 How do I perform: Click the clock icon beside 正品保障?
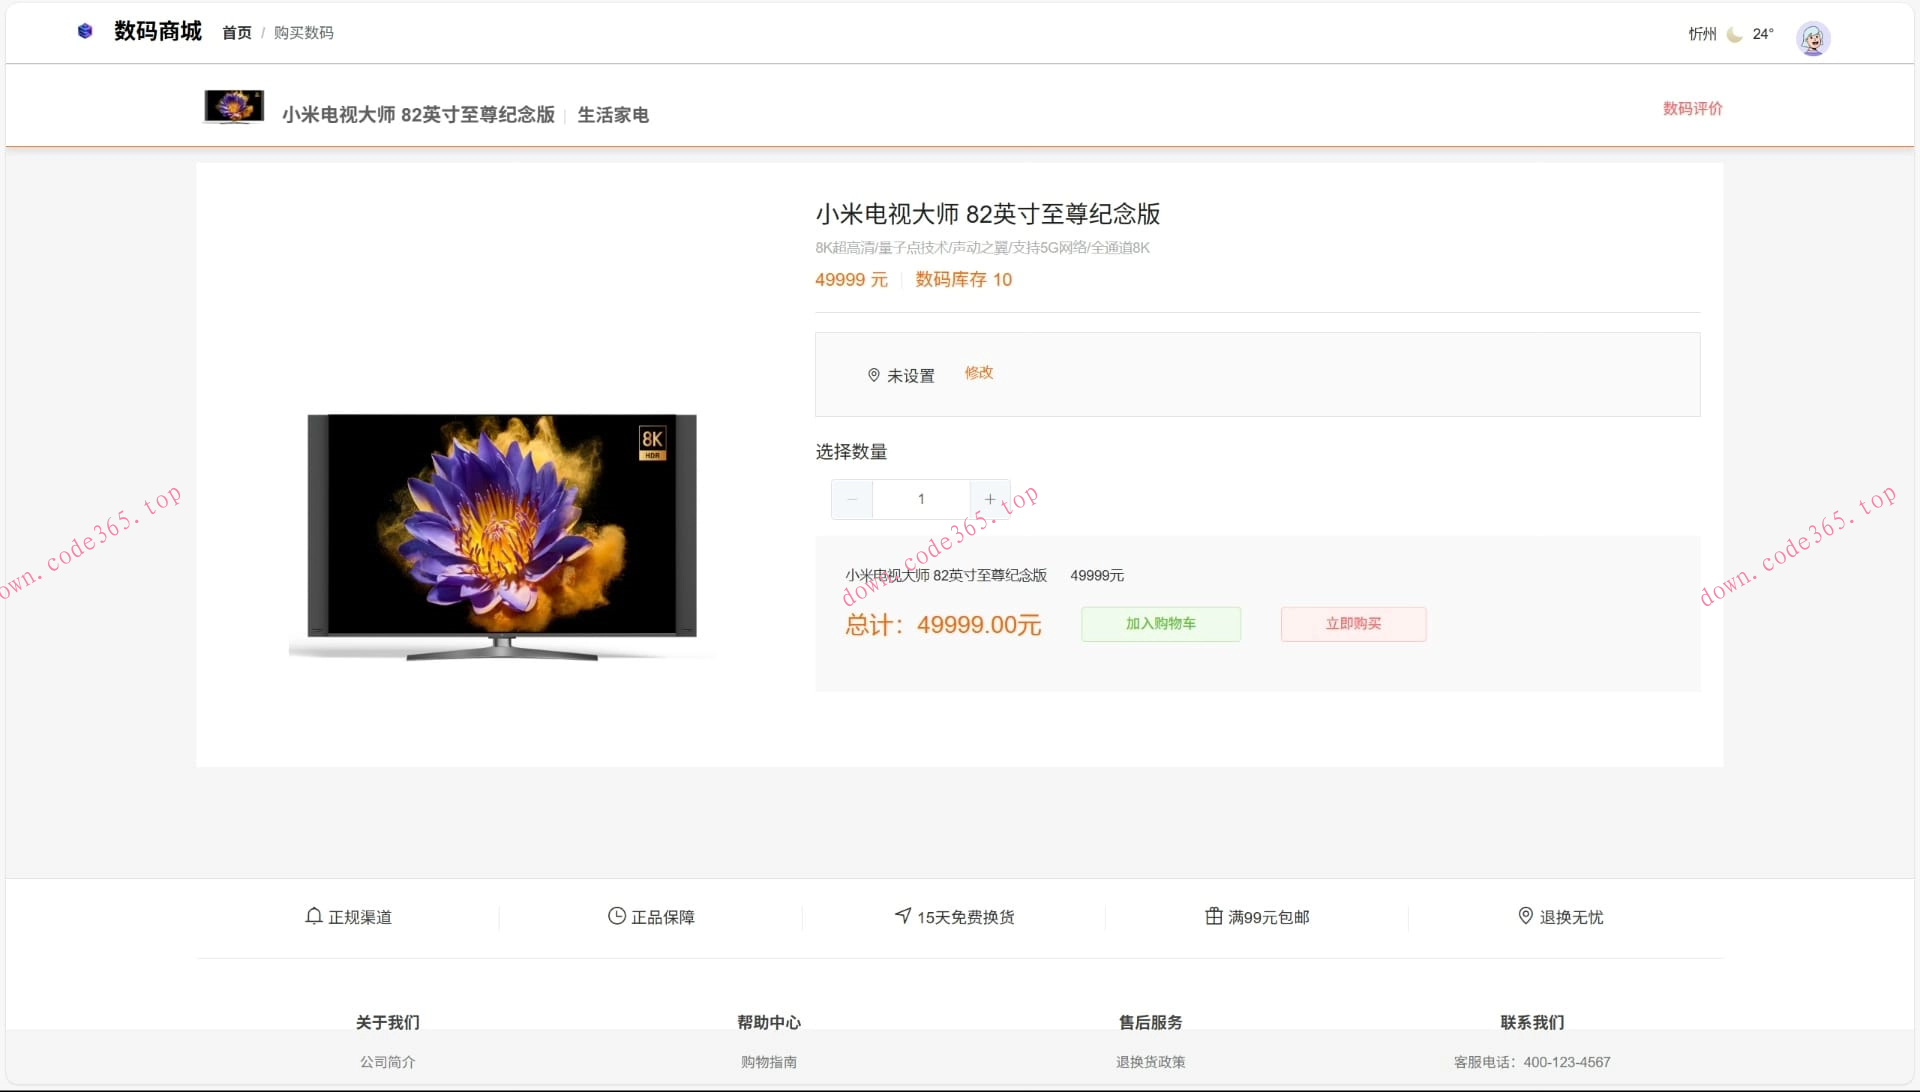(615, 915)
